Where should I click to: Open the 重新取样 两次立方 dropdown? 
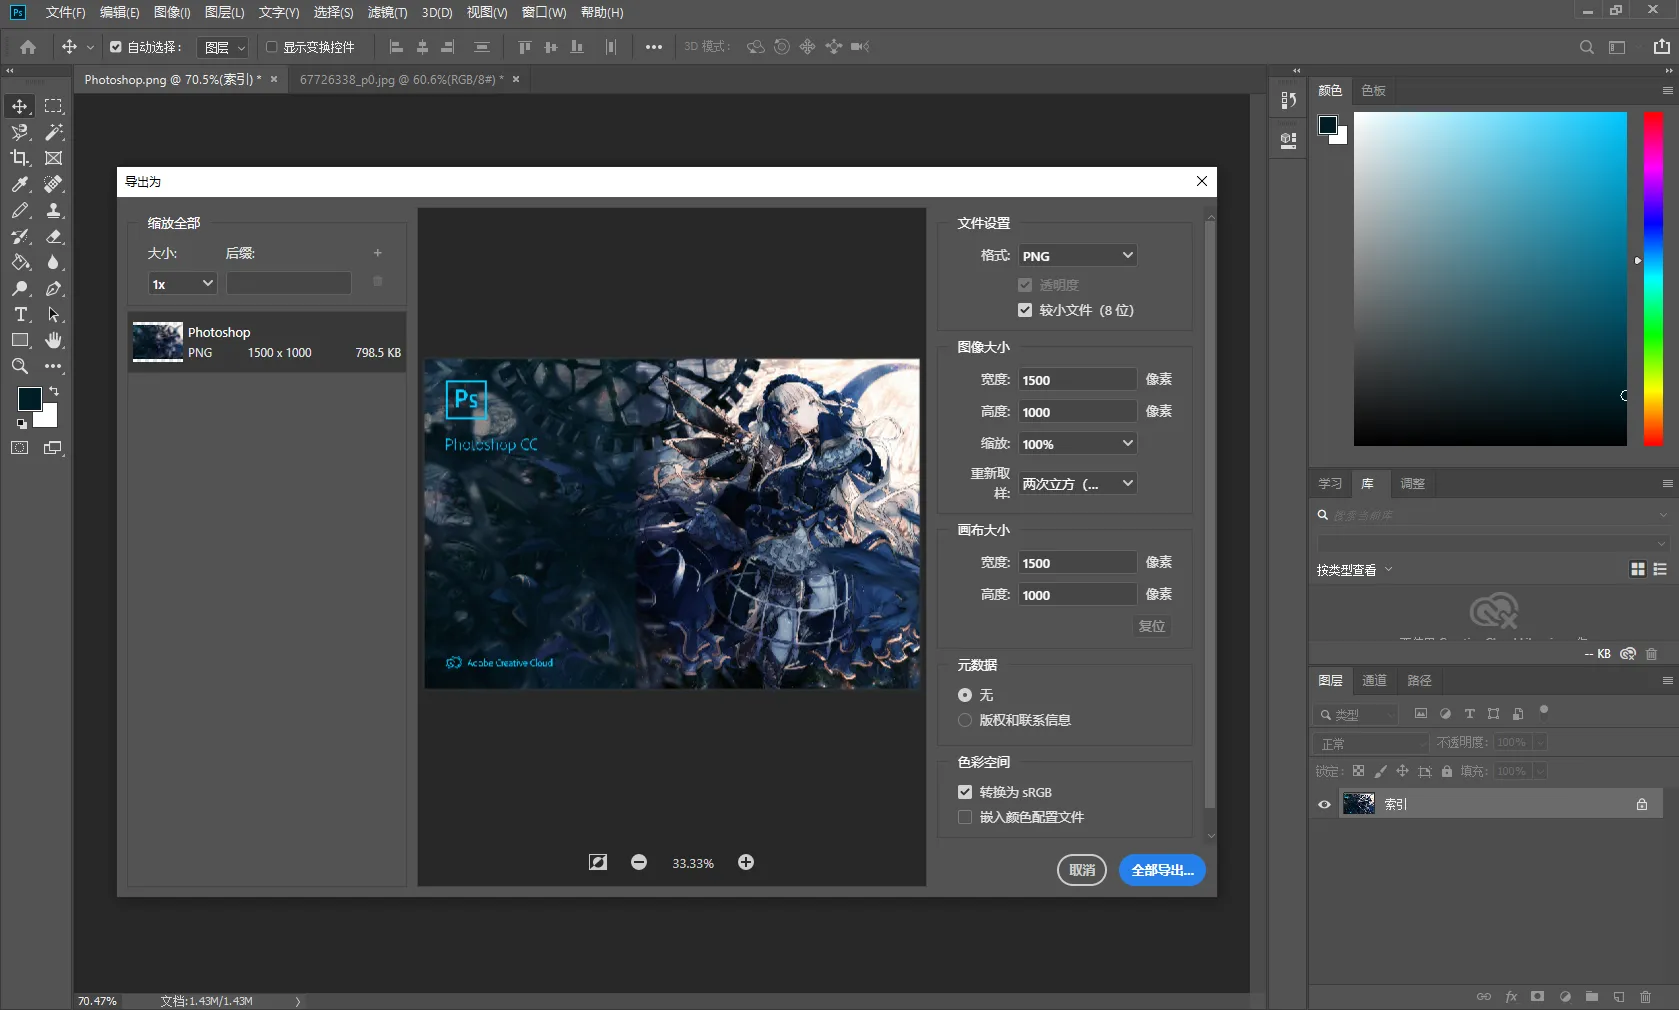(x=1078, y=484)
